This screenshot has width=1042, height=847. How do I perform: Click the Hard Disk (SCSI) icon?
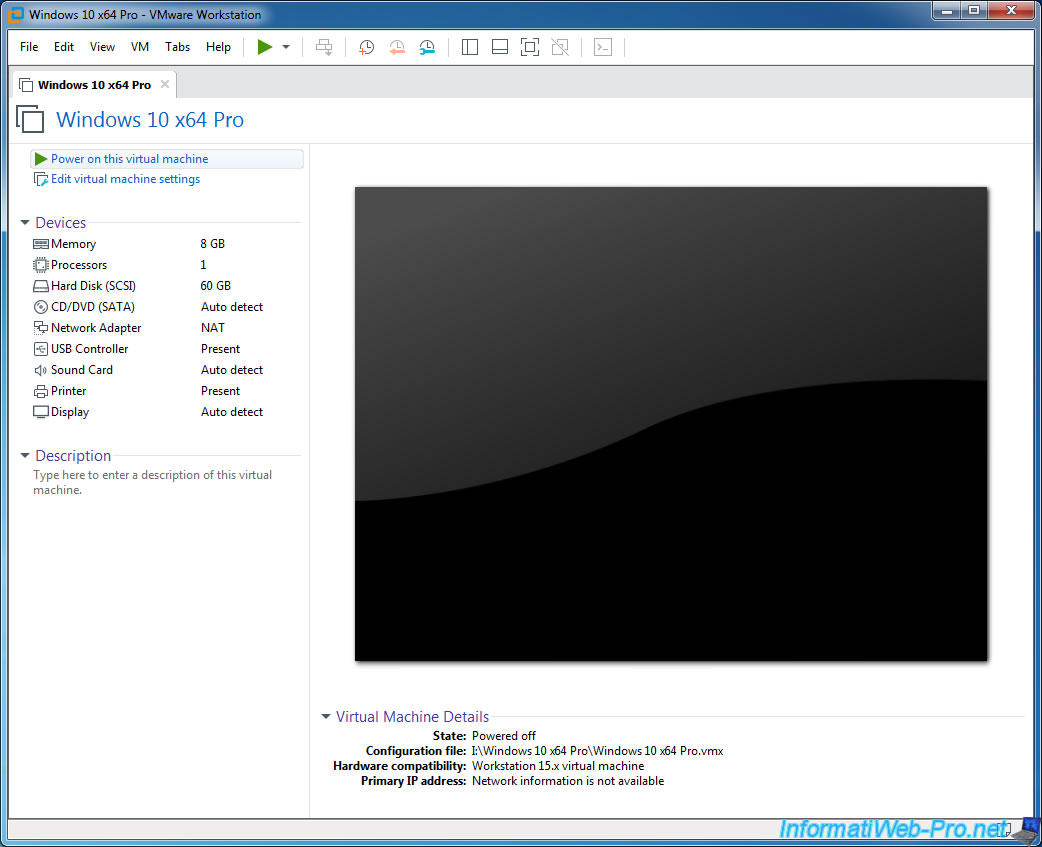(x=41, y=286)
